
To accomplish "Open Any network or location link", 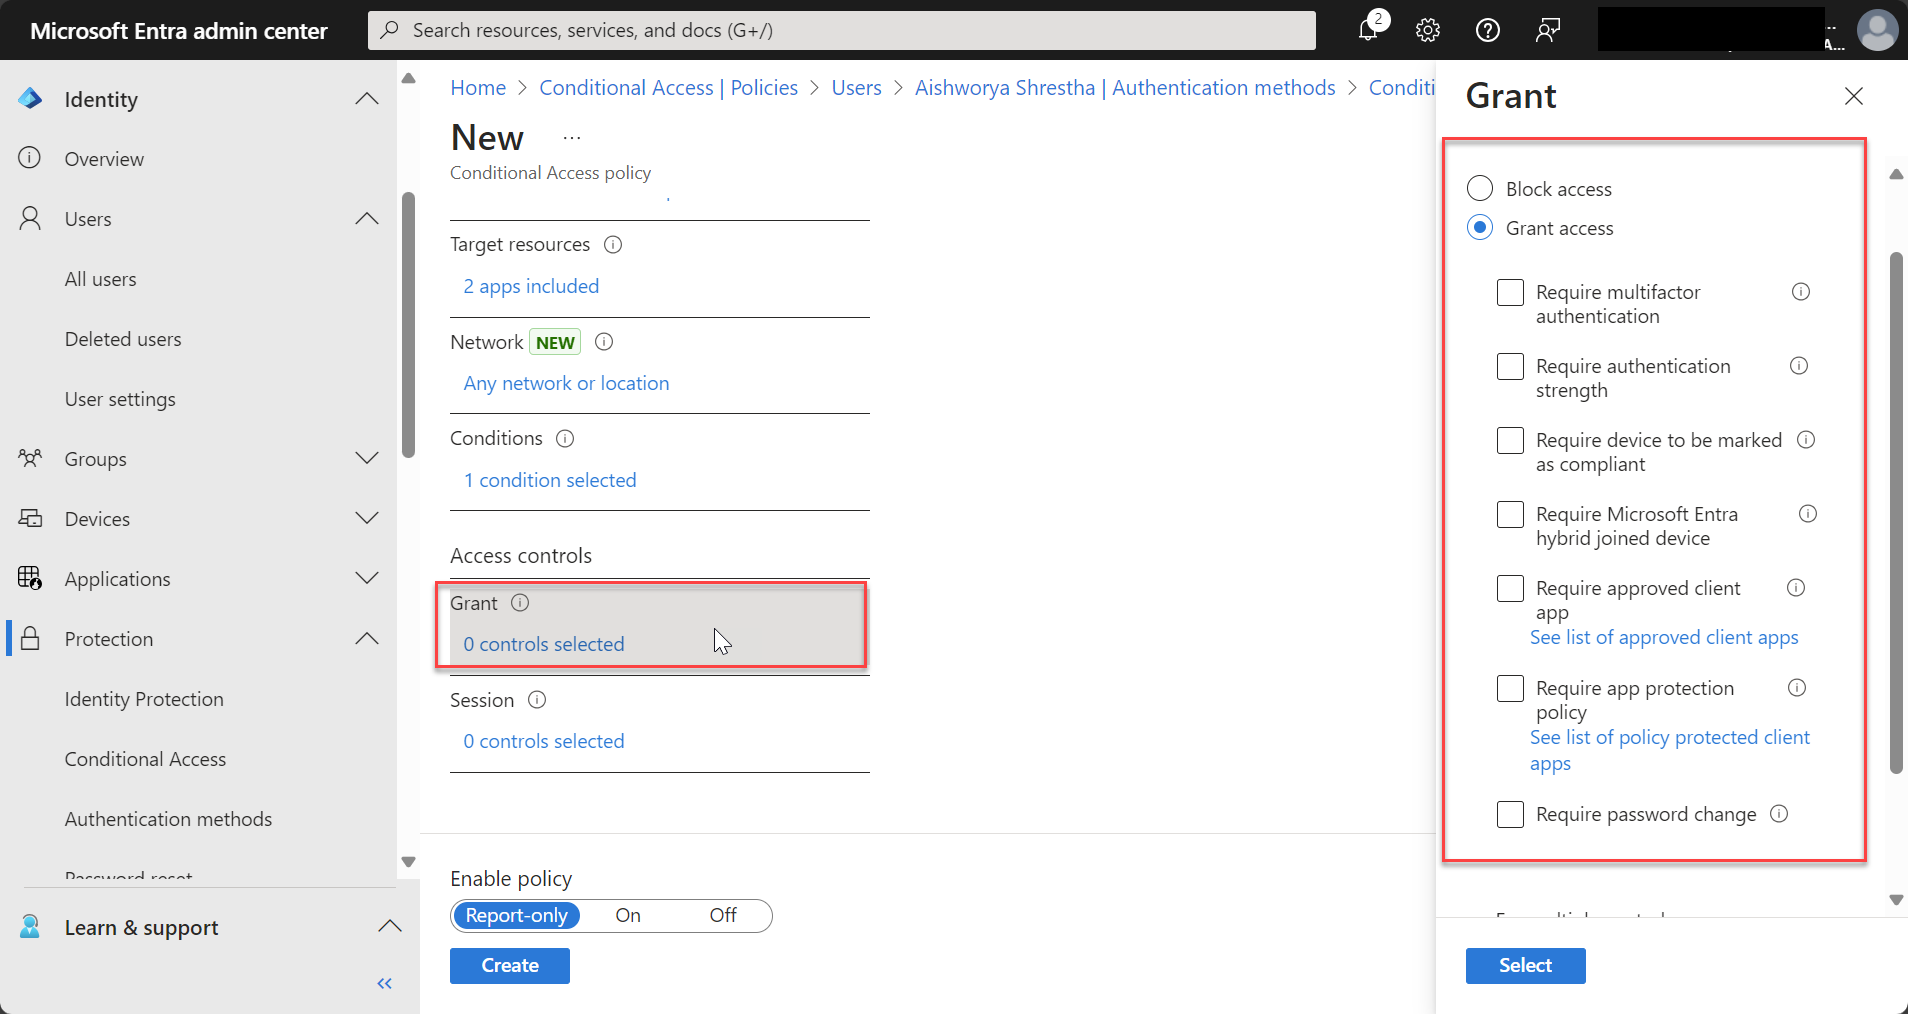I will pos(566,383).
